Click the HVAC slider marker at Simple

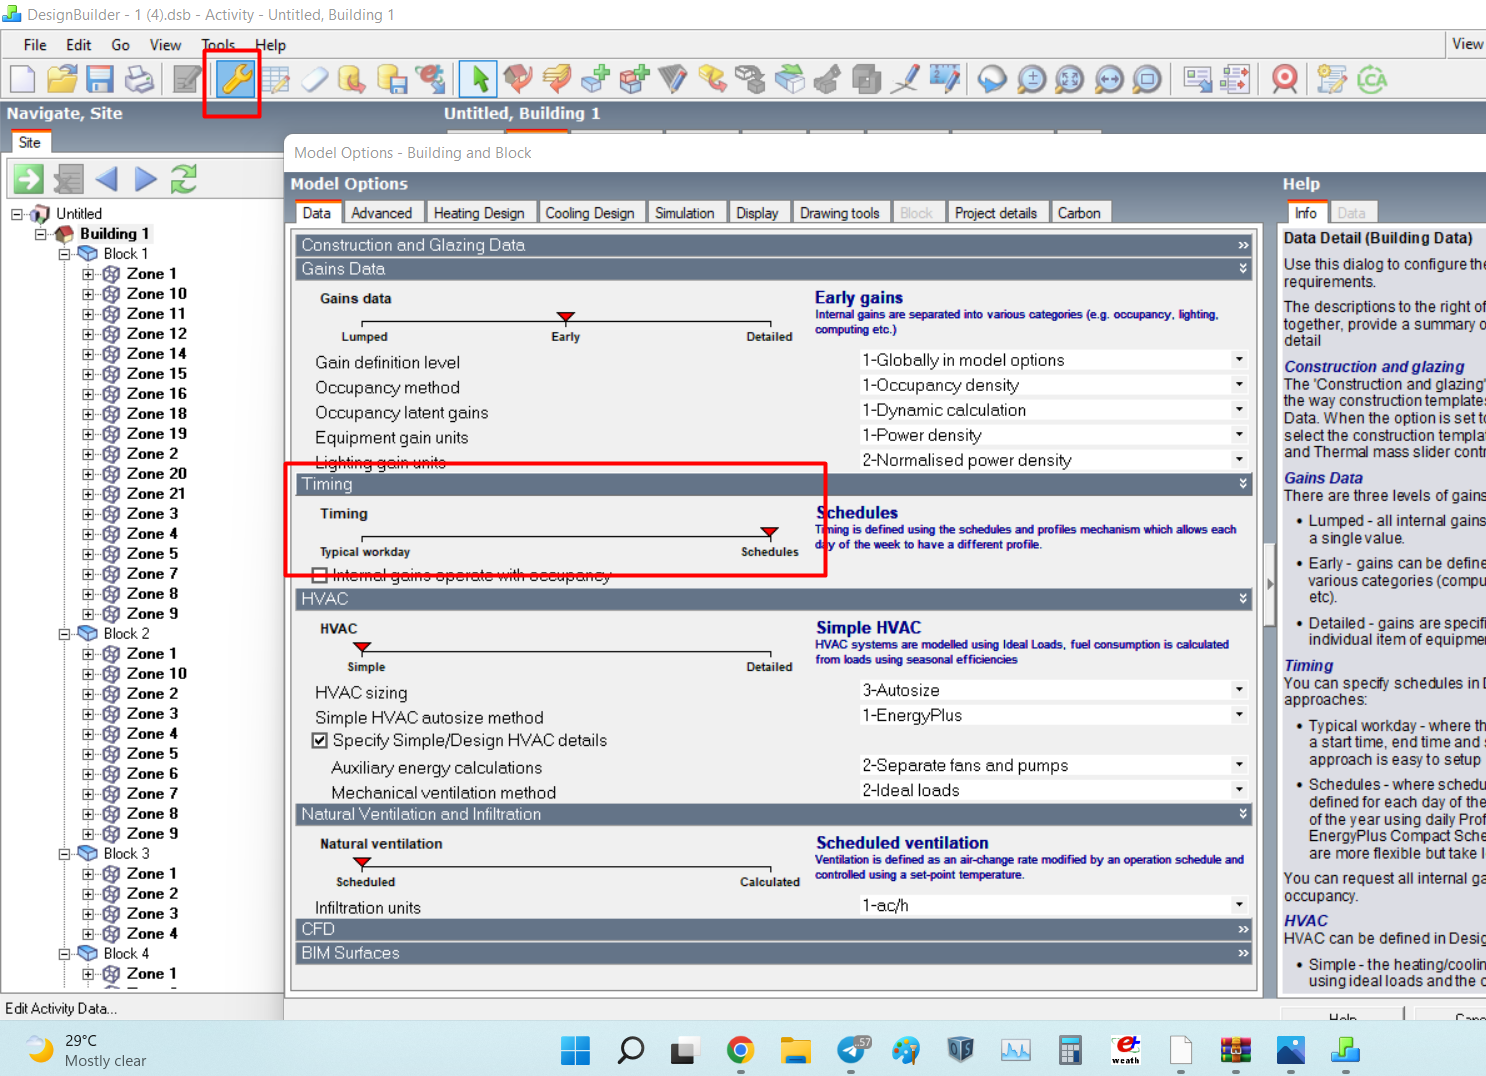[362, 648]
